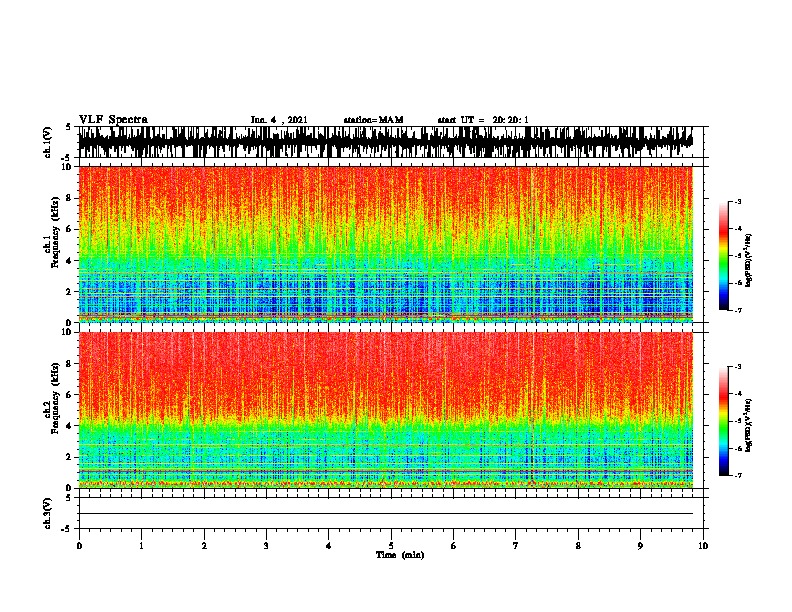Image resolution: width=792 pixels, height=612 pixels.
Task: Click the ch.2 "Frequency (kHz)" axis label
Action: [x=55, y=398]
